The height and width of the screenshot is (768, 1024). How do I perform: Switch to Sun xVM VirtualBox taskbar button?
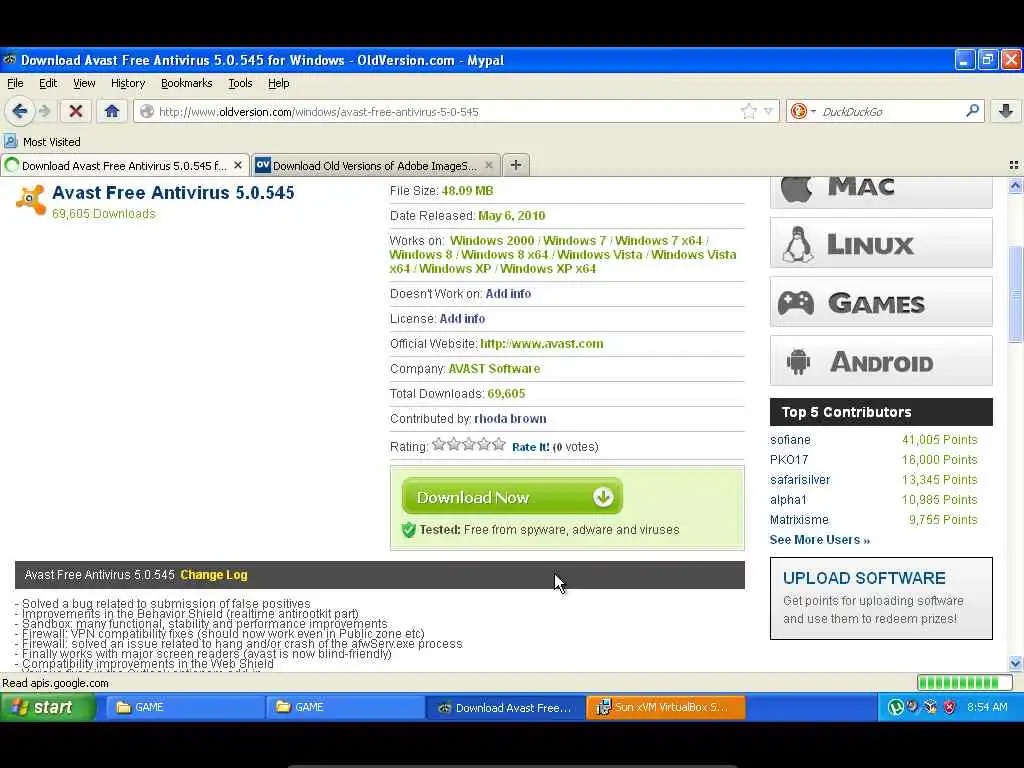click(665, 707)
